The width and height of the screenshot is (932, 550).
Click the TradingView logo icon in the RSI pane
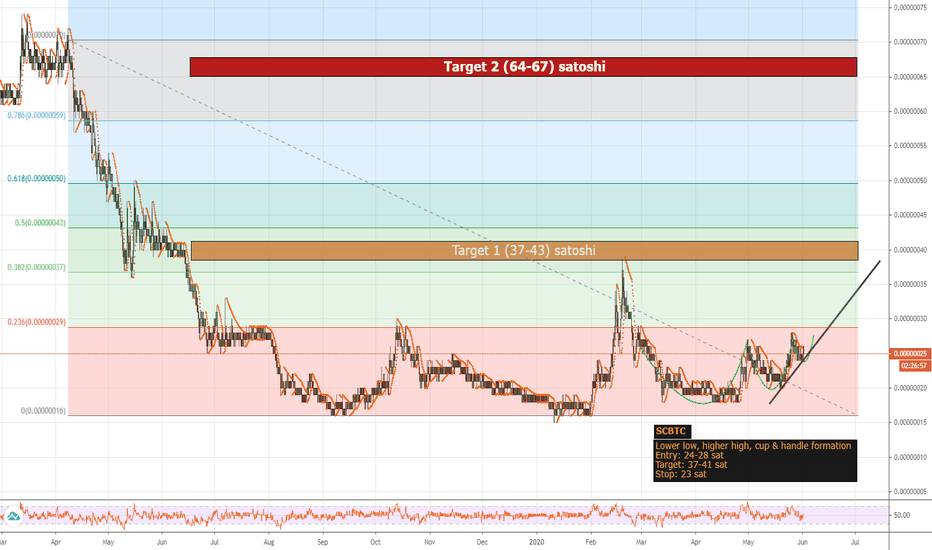pos(13,516)
